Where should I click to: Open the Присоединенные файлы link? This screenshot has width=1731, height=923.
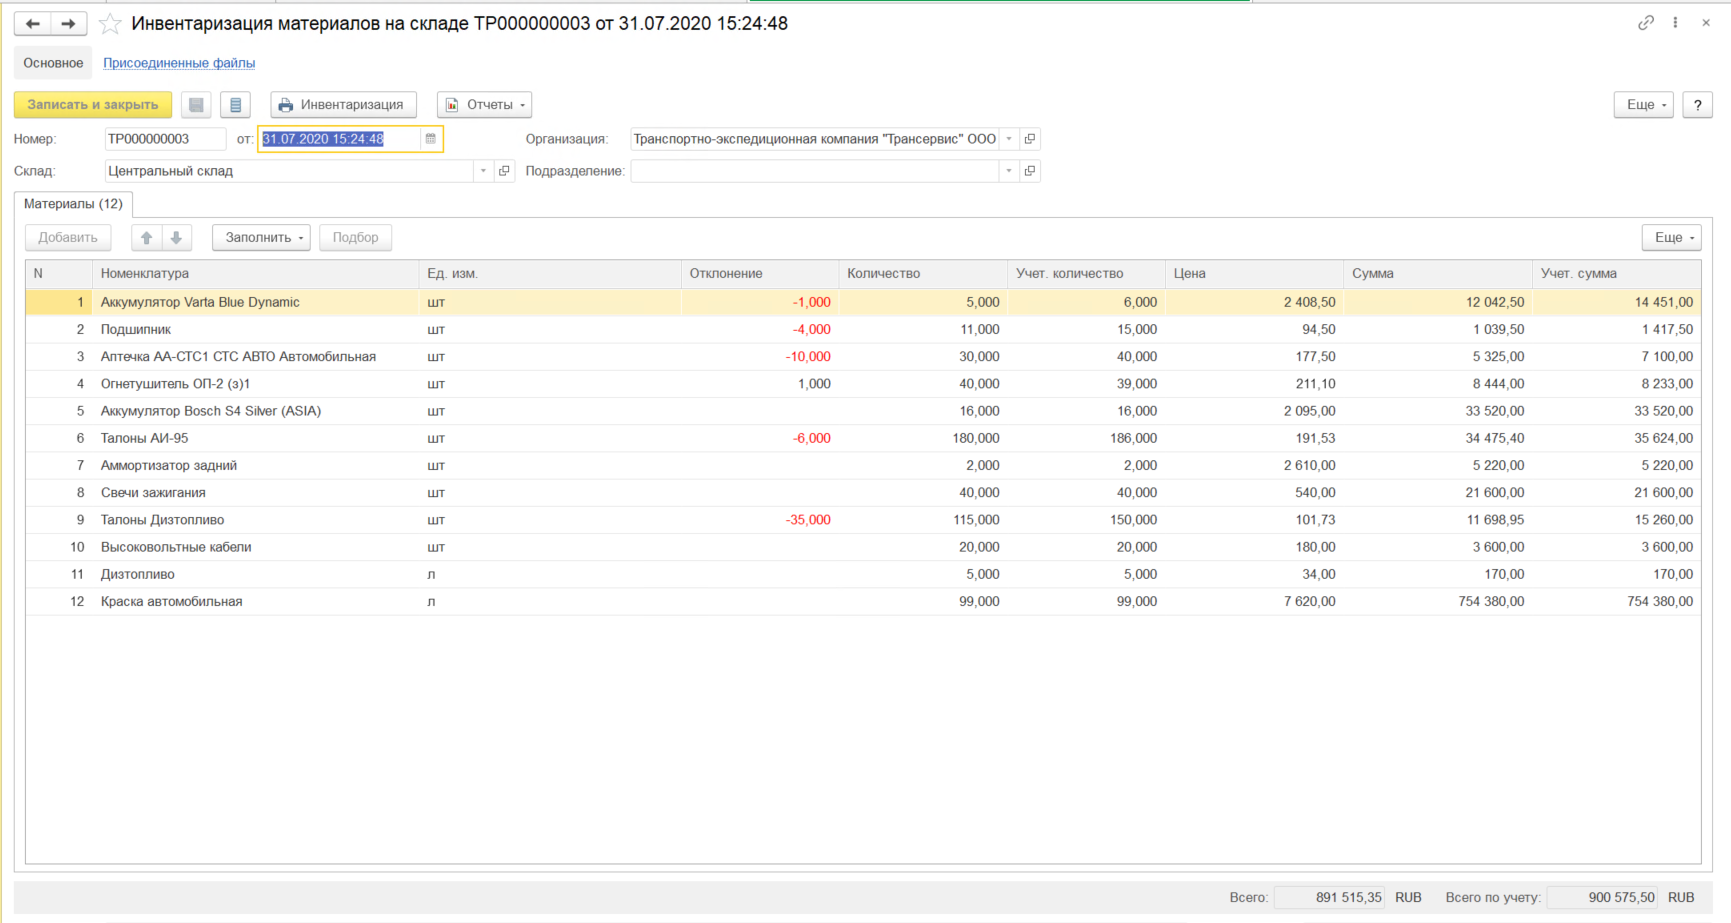tap(179, 63)
